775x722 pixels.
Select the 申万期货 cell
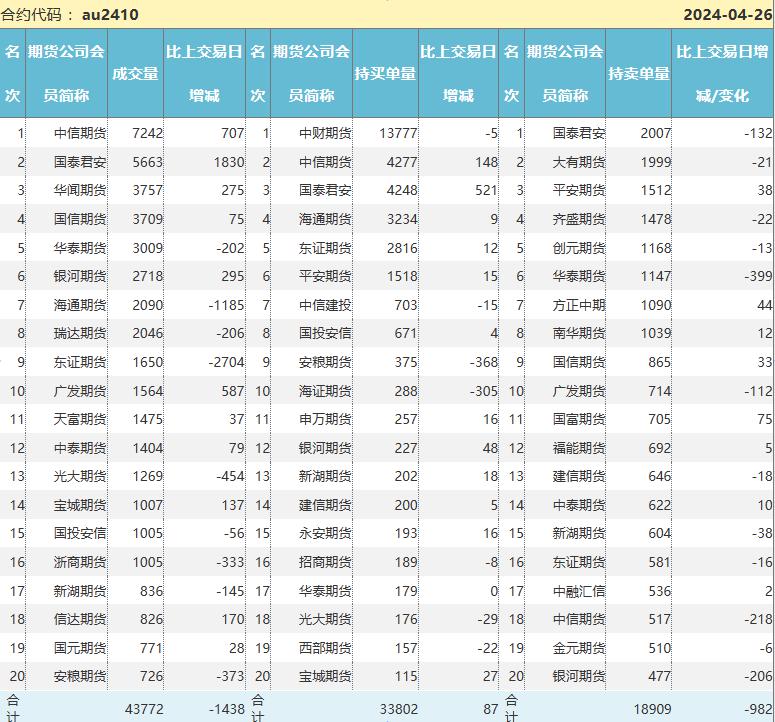tap(325, 420)
